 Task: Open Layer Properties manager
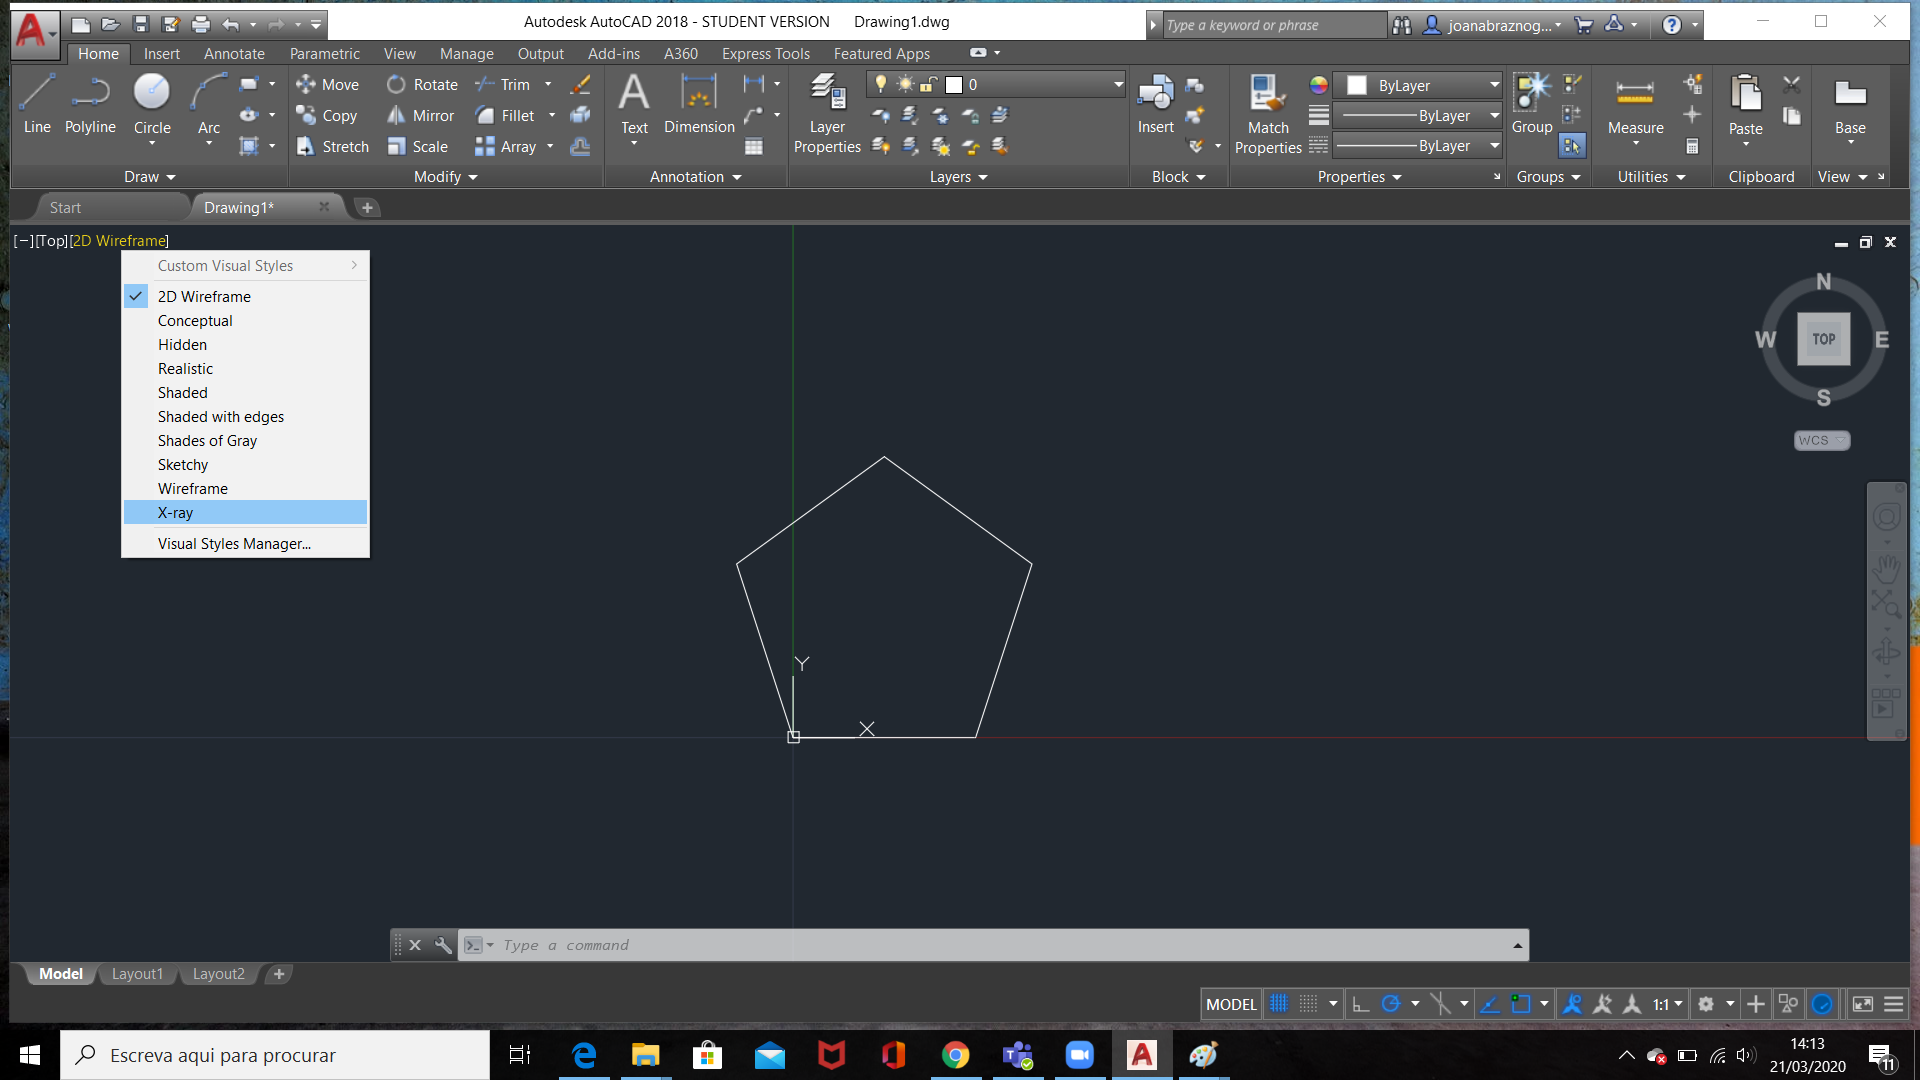point(827,113)
